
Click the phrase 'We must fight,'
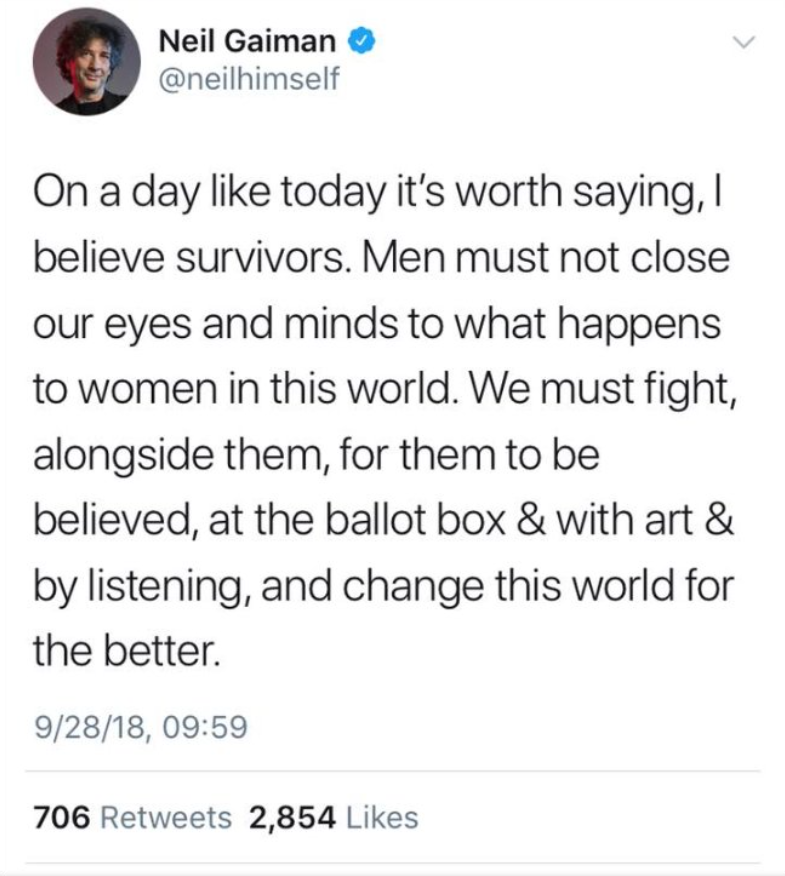click(605, 389)
